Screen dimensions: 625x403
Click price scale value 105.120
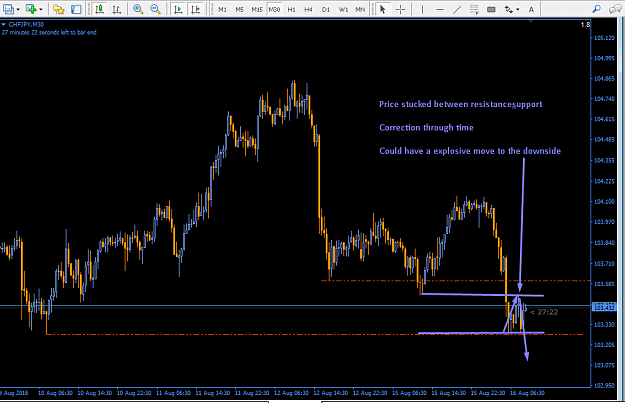tap(604, 38)
